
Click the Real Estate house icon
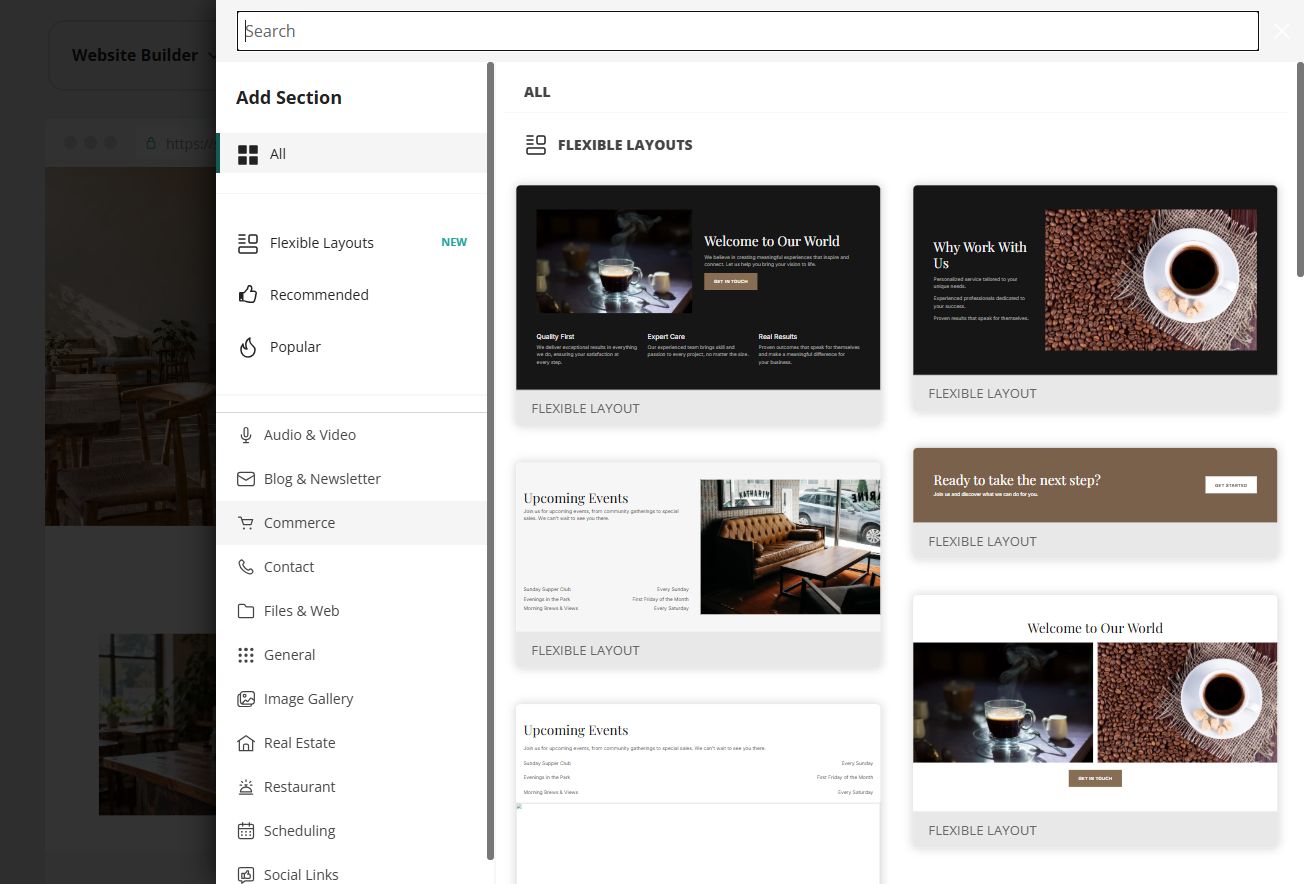tap(245, 743)
